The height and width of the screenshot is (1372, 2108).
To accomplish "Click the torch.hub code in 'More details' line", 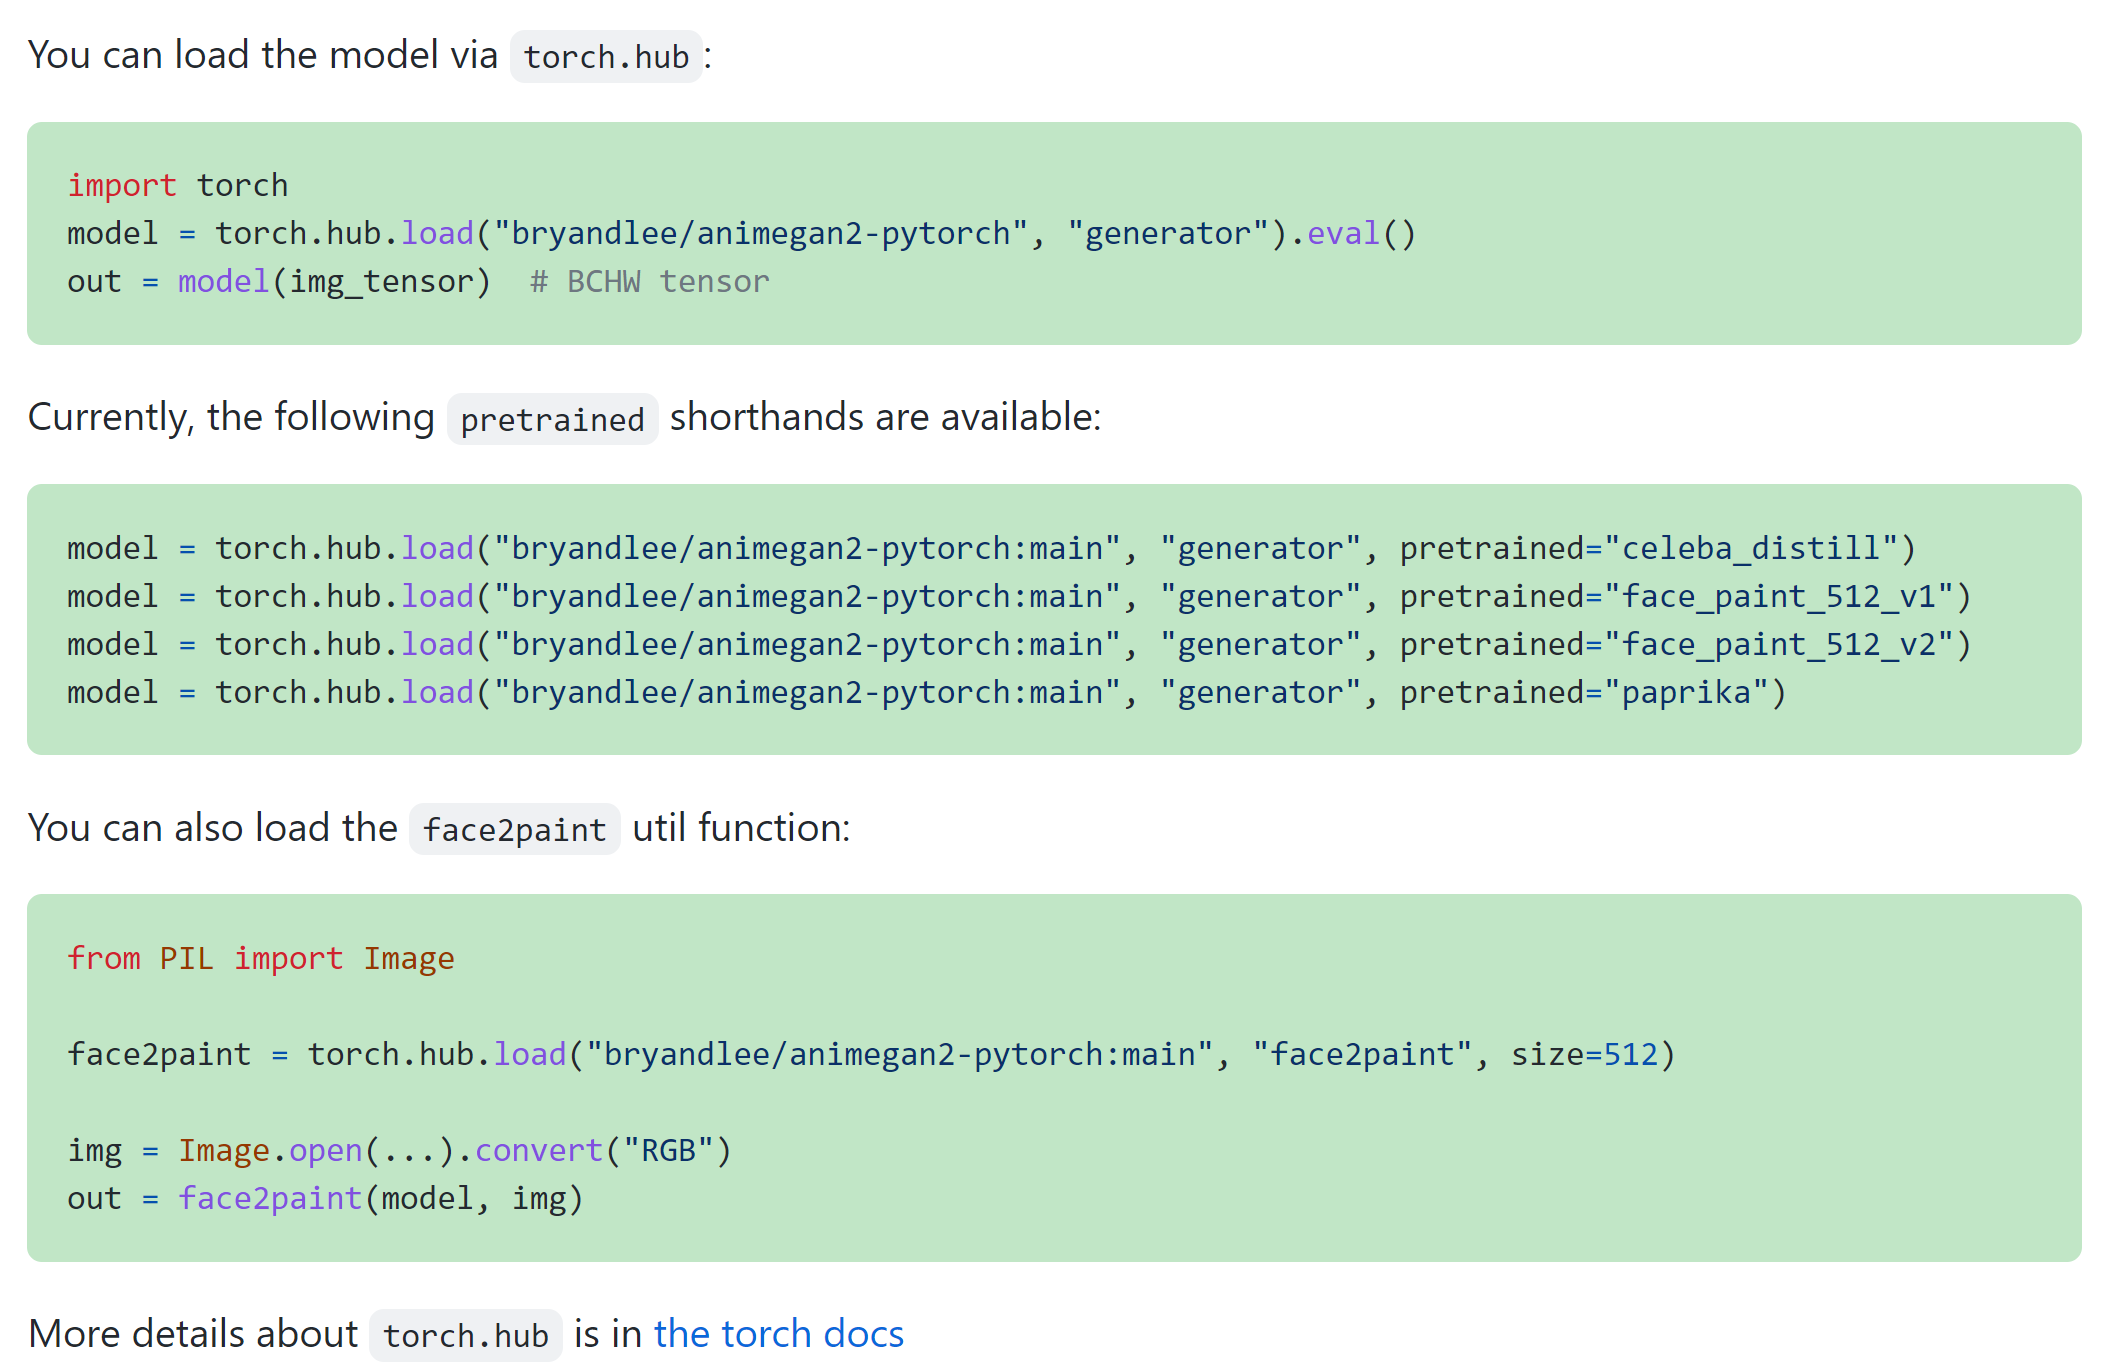I will pyautogui.click(x=465, y=1335).
